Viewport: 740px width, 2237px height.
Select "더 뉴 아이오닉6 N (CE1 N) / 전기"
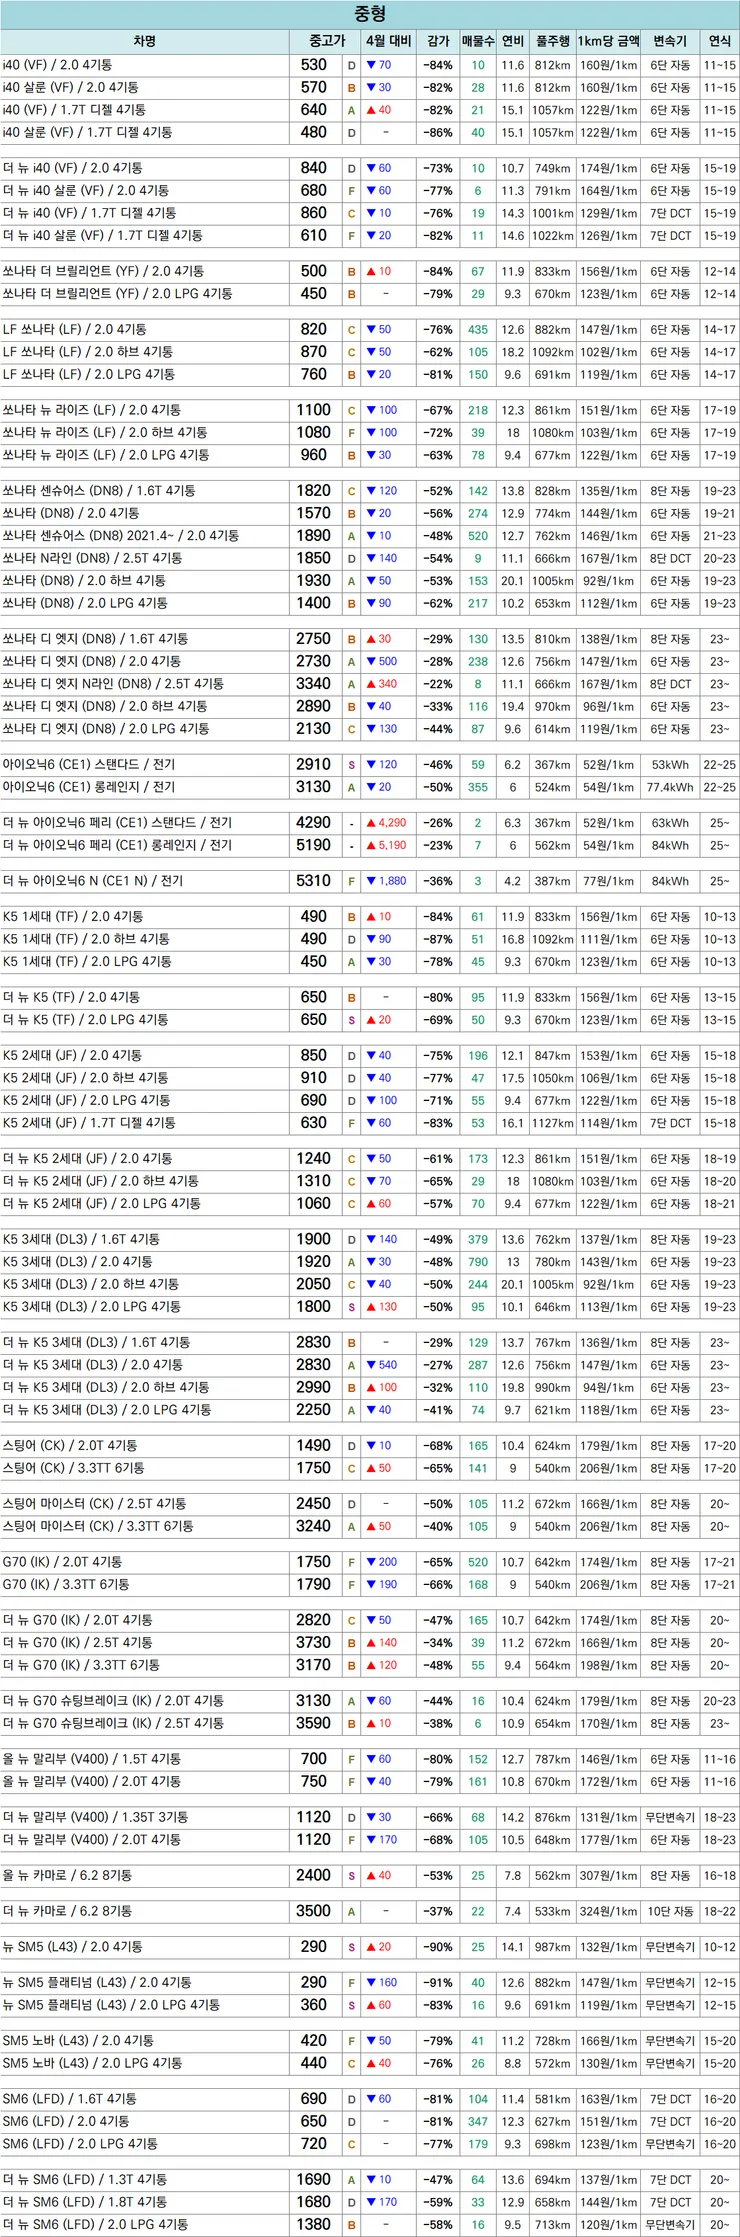[x=93, y=881]
